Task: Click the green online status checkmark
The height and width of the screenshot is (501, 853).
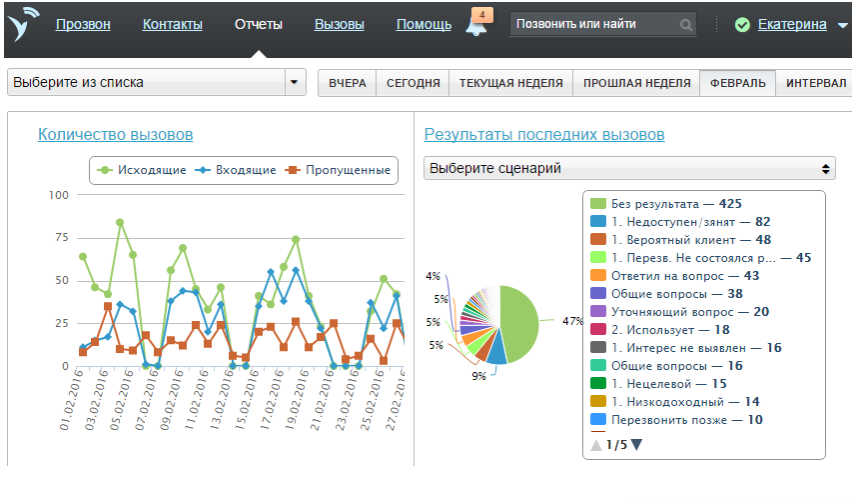Action: [742, 24]
